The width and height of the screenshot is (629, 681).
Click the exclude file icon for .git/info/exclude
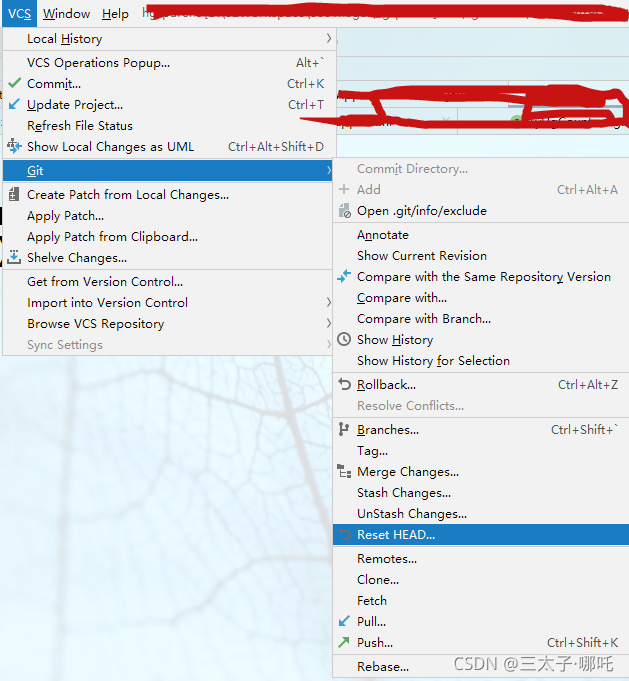[x=345, y=211]
